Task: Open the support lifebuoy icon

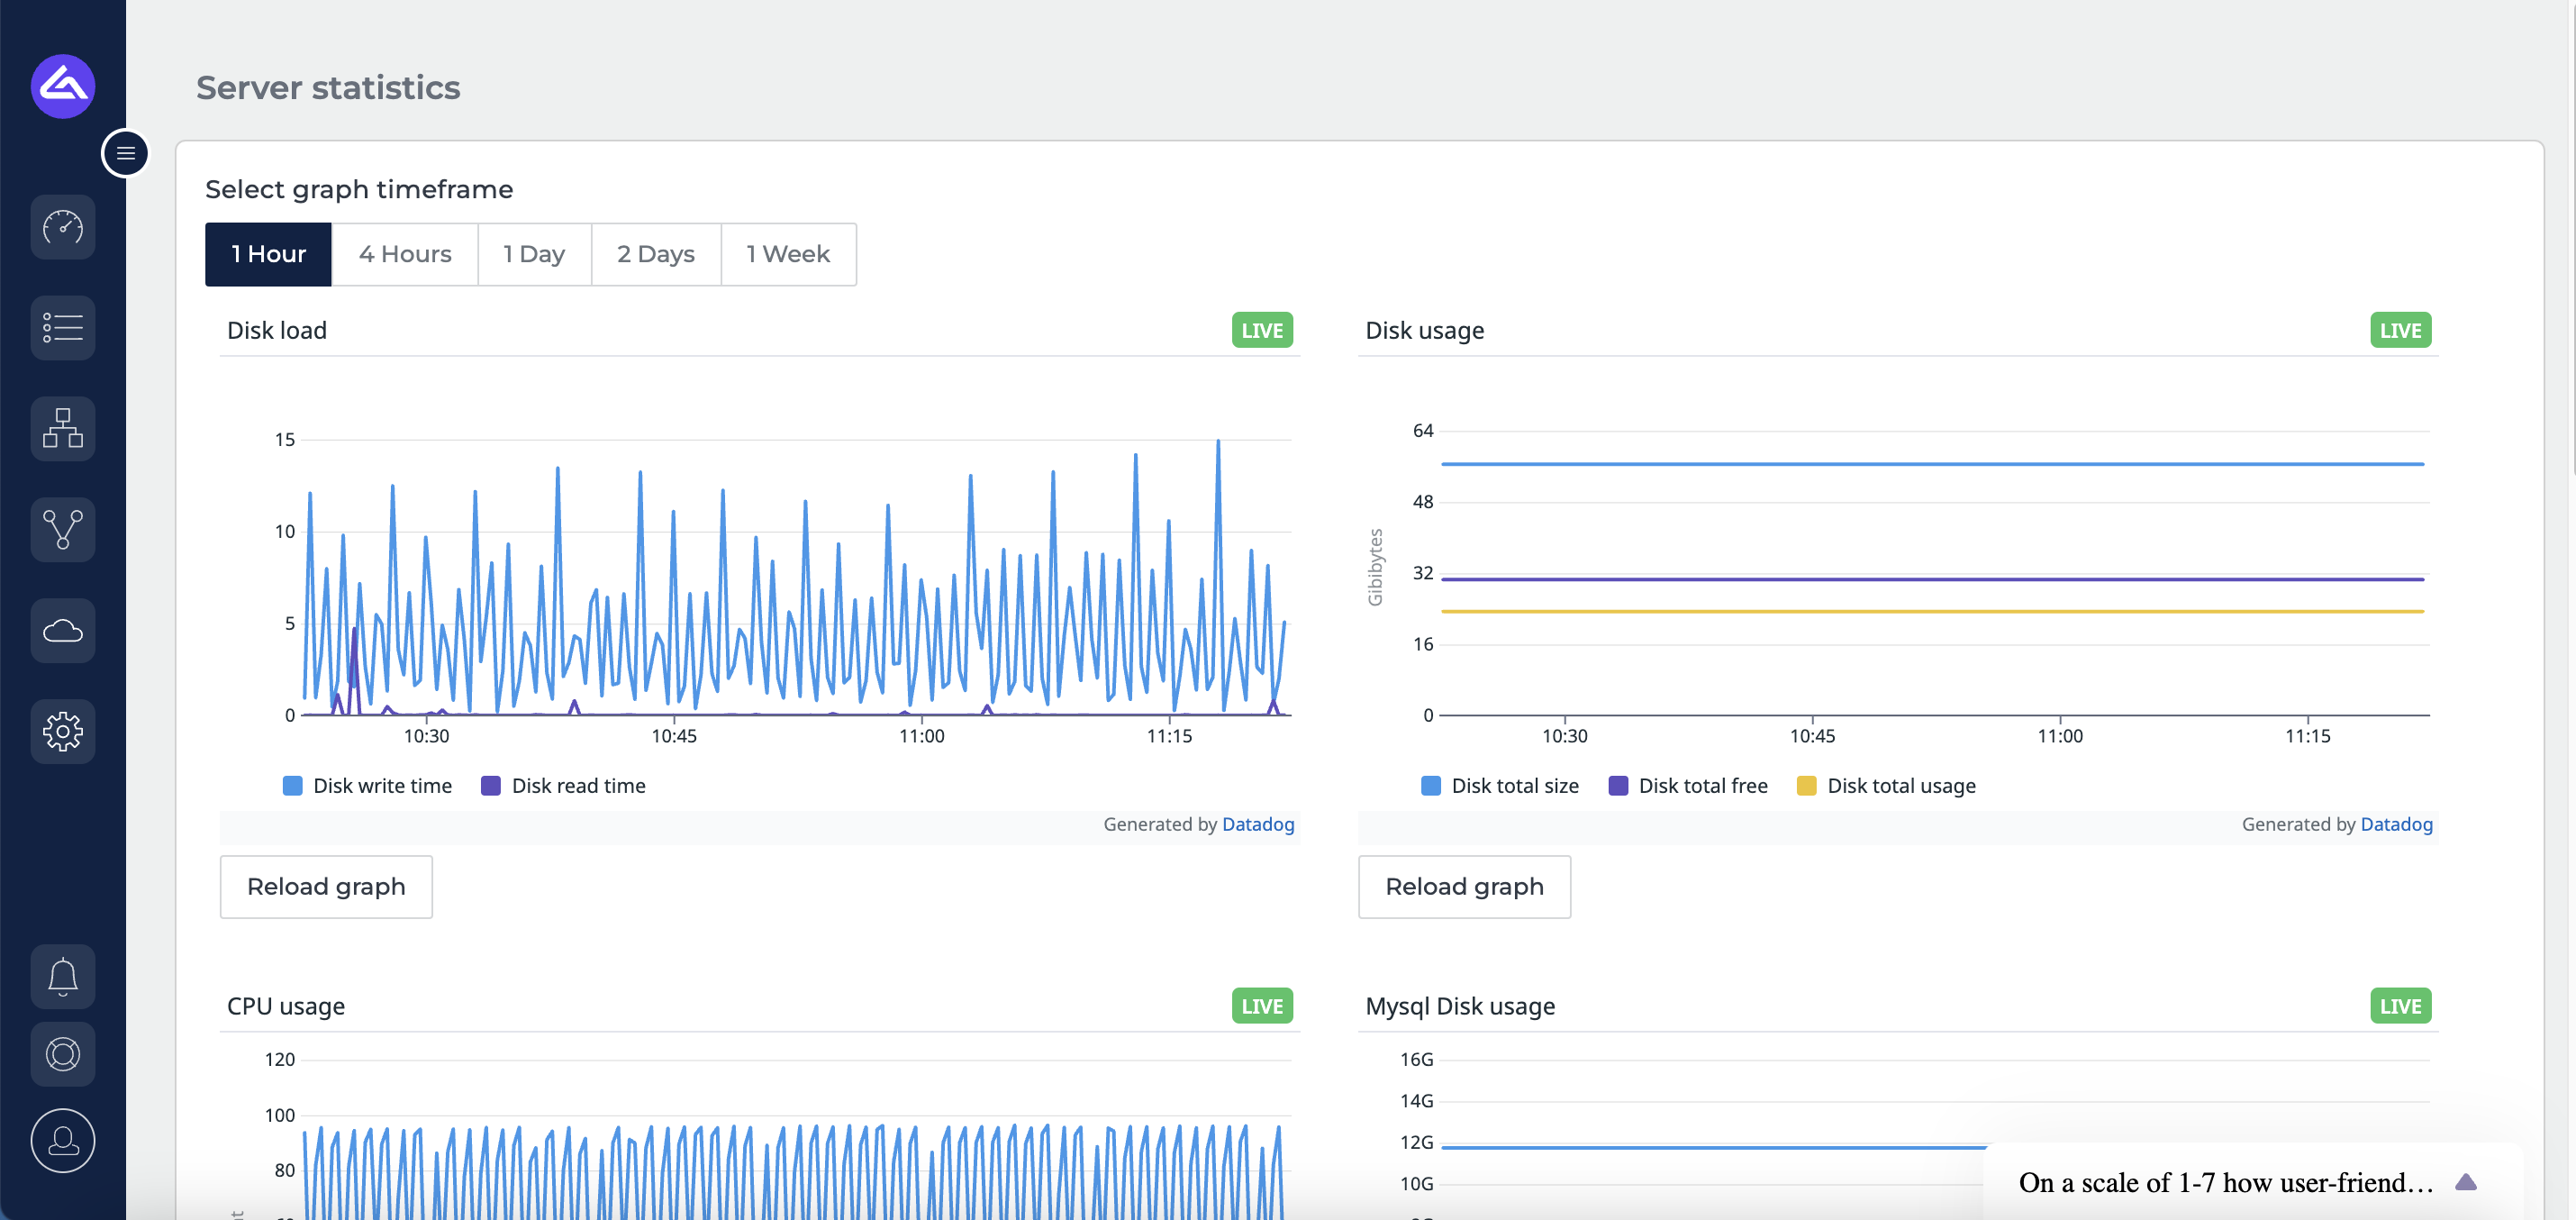Action: click(x=63, y=1054)
